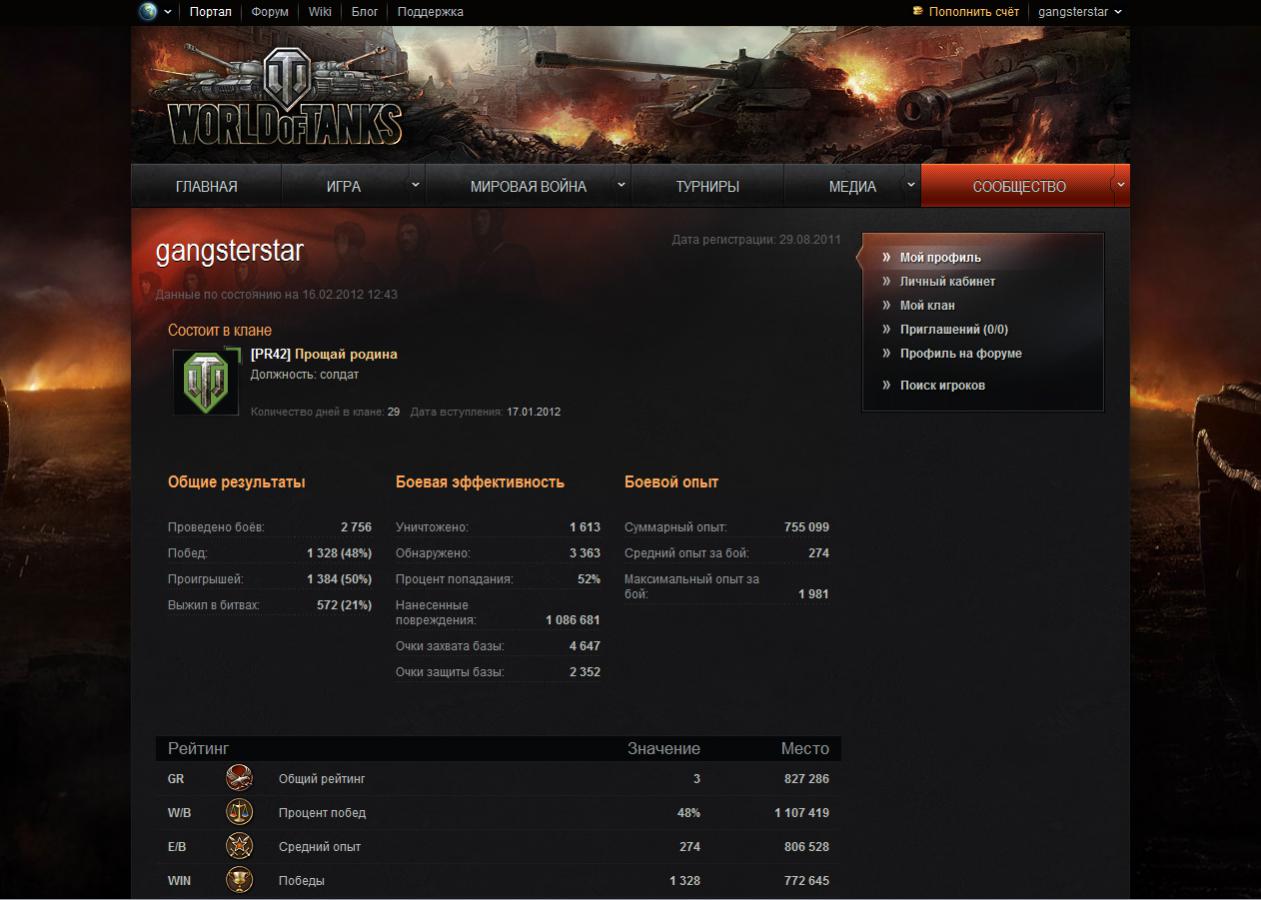Open Личный кабинет in the sidebar
Image resolution: width=1261 pixels, height=900 pixels.
pos(947,281)
